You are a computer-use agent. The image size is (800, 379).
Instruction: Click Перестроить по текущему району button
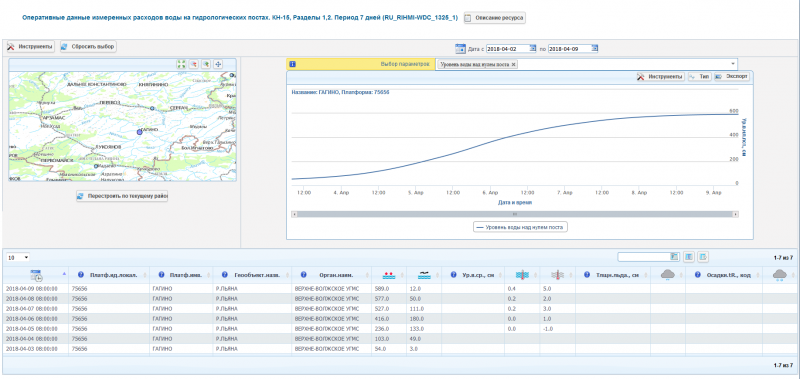coord(122,196)
